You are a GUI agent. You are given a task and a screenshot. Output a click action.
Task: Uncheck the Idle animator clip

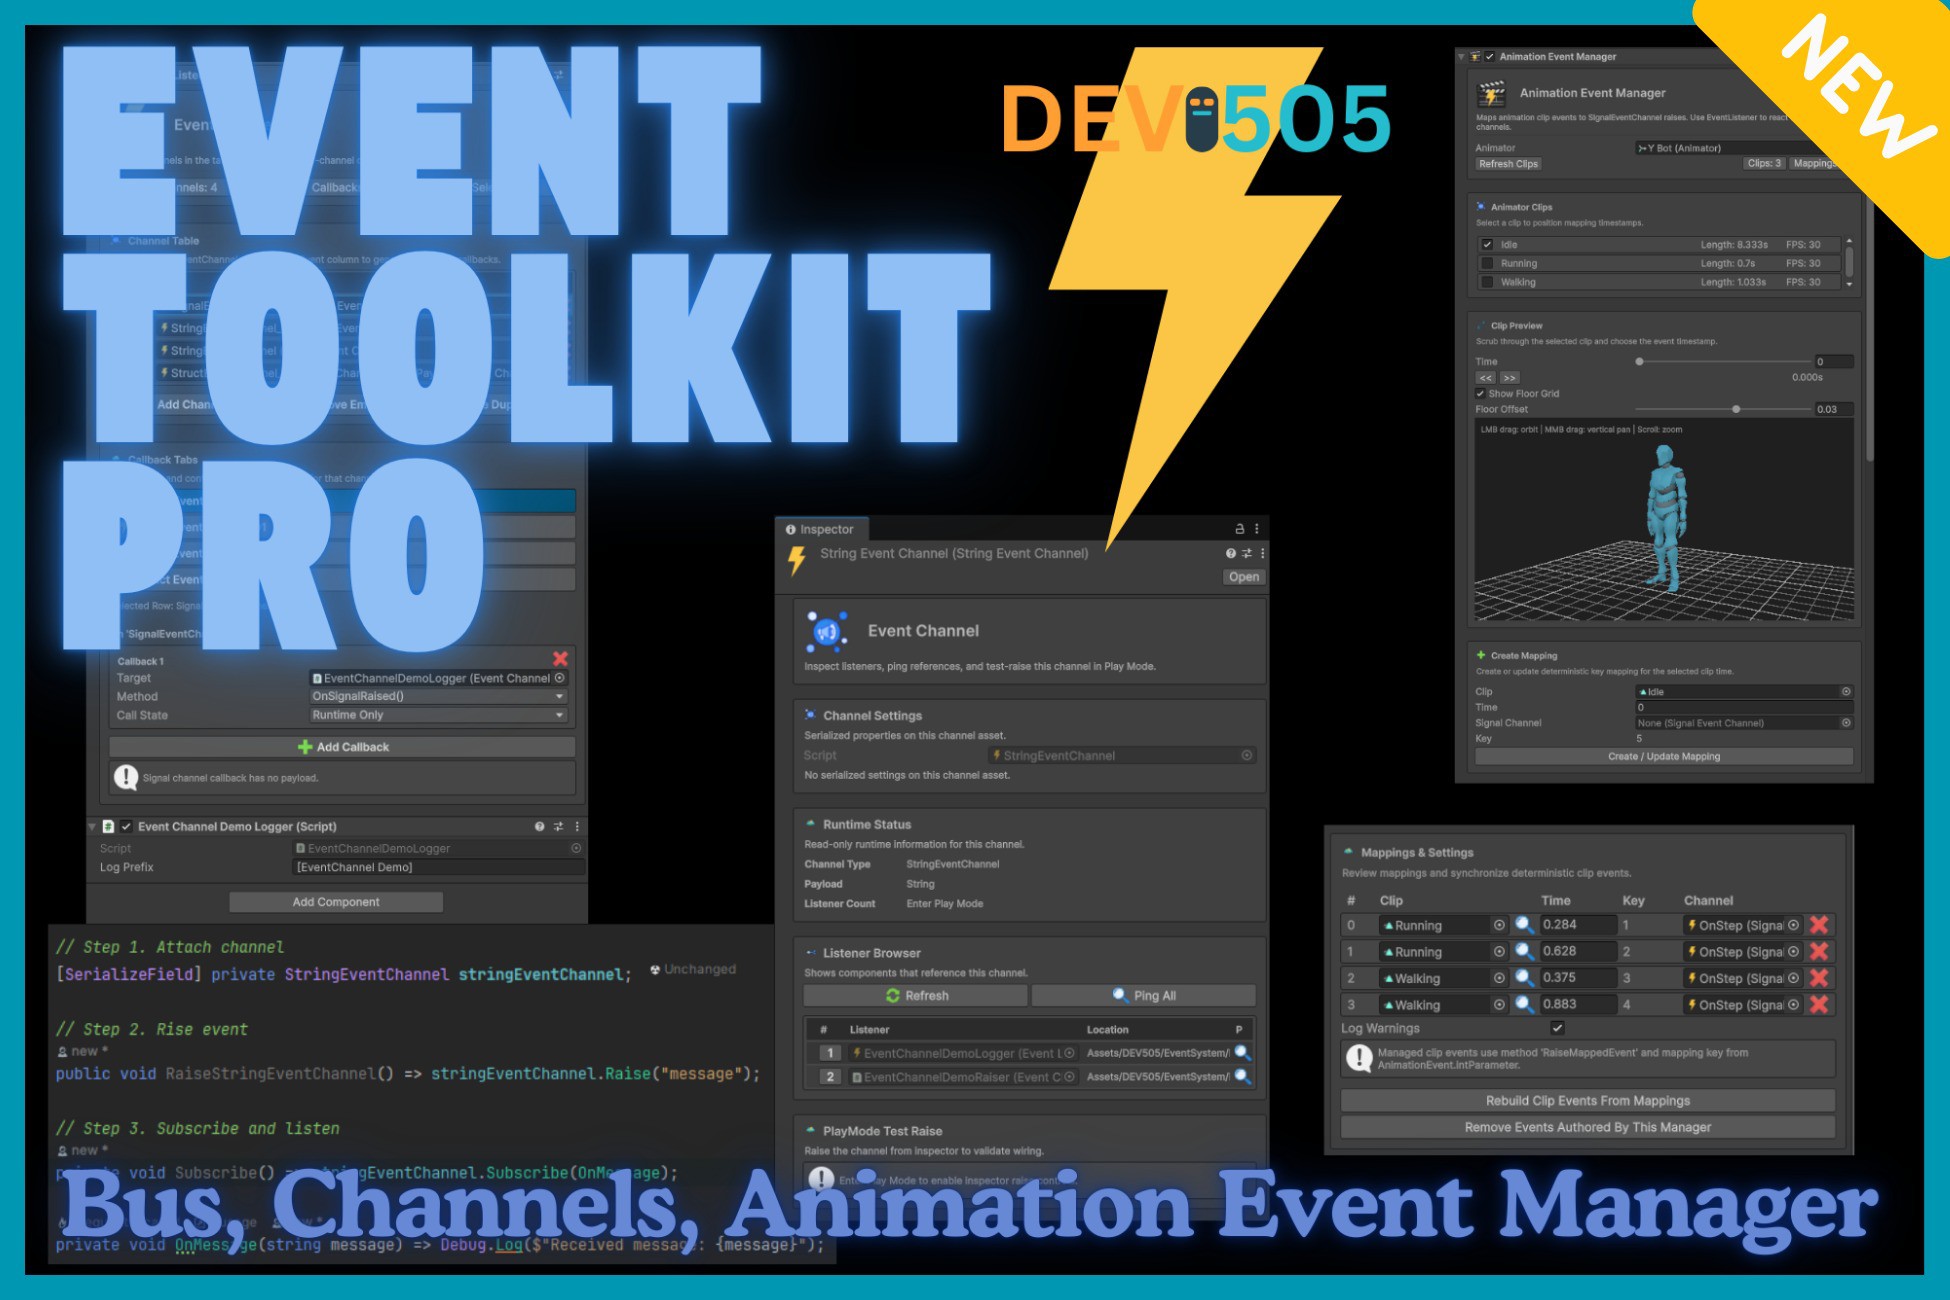pyautogui.click(x=1487, y=245)
